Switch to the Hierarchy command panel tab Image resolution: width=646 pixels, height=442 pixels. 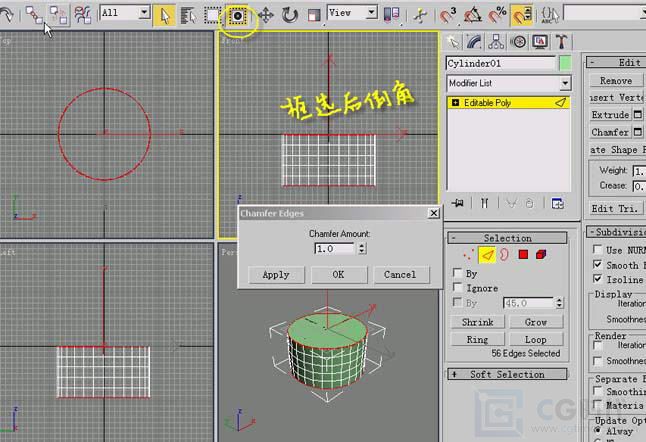tap(496, 42)
